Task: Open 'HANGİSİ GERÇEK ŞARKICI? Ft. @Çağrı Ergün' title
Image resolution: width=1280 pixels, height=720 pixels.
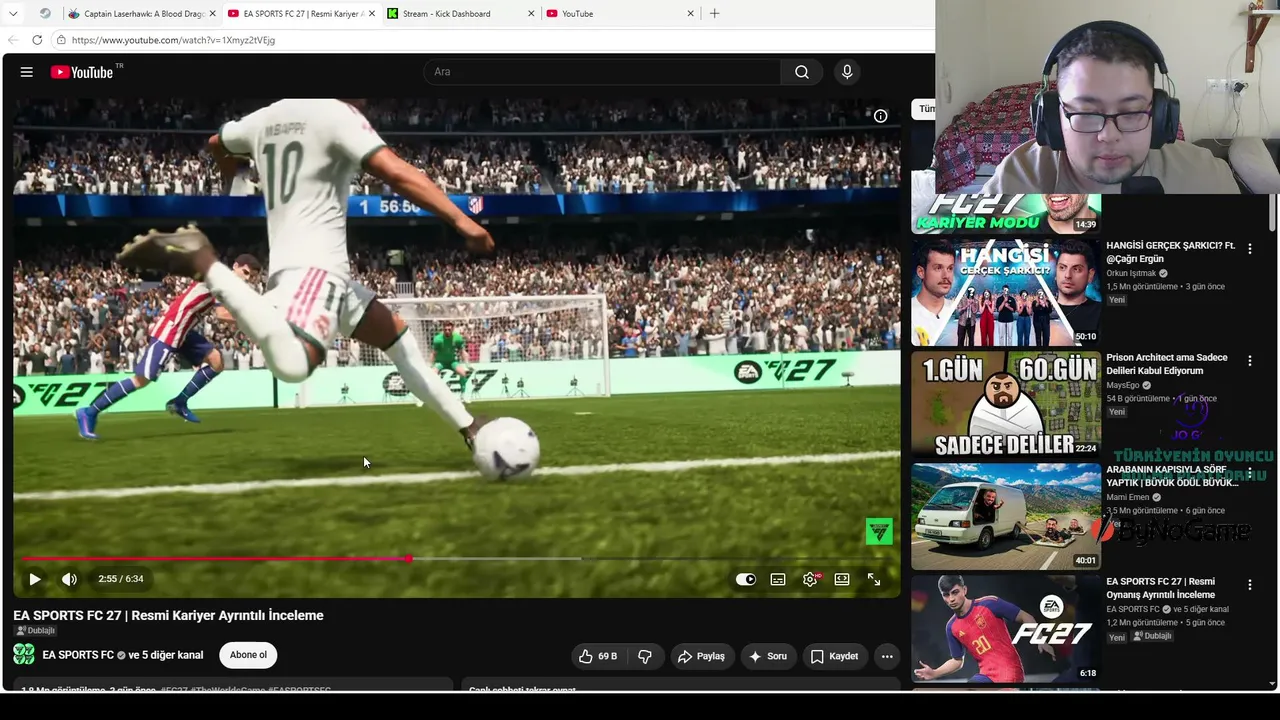Action: (x=1171, y=252)
